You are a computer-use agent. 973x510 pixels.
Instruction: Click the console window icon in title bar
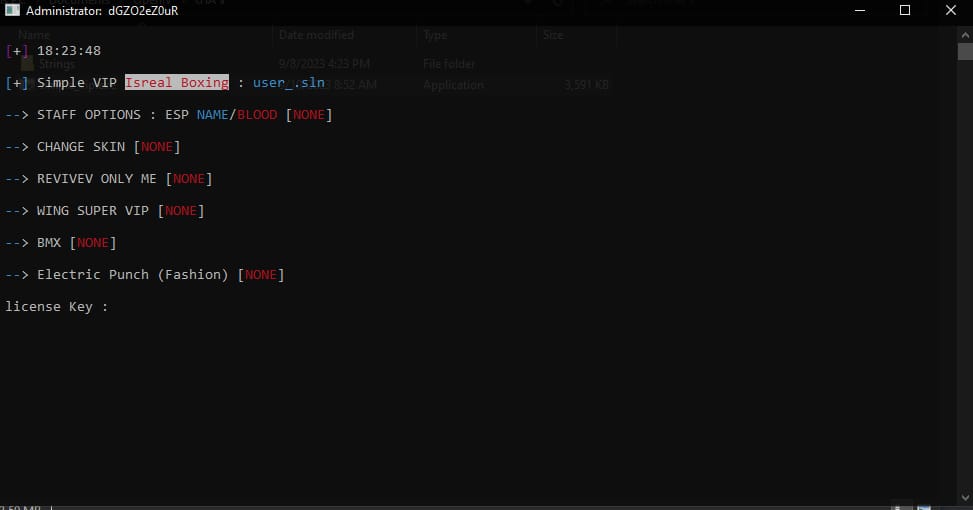(13, 11)
